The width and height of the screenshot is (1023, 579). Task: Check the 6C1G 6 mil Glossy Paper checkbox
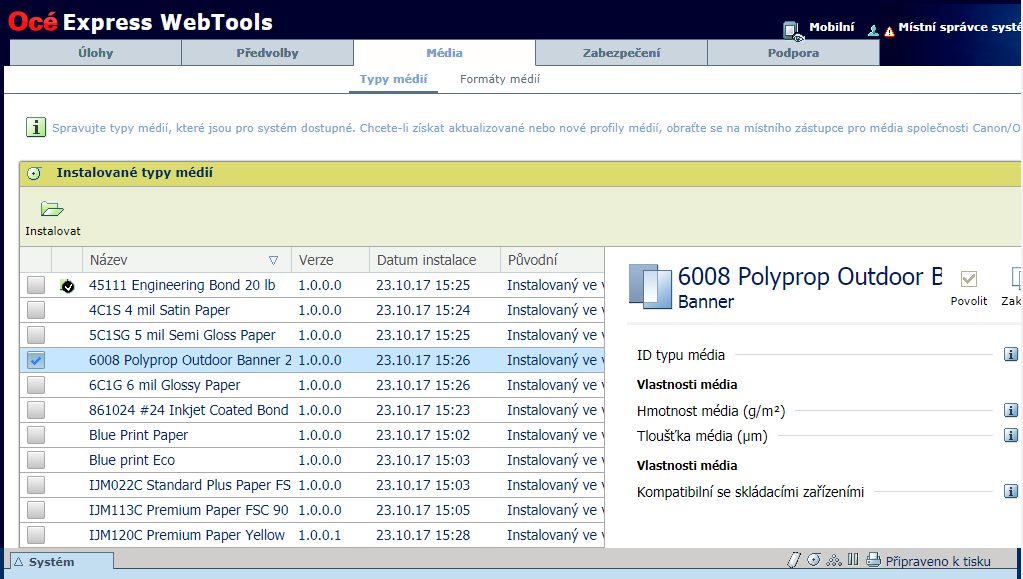pyautogui.click(x=36, y=385)
